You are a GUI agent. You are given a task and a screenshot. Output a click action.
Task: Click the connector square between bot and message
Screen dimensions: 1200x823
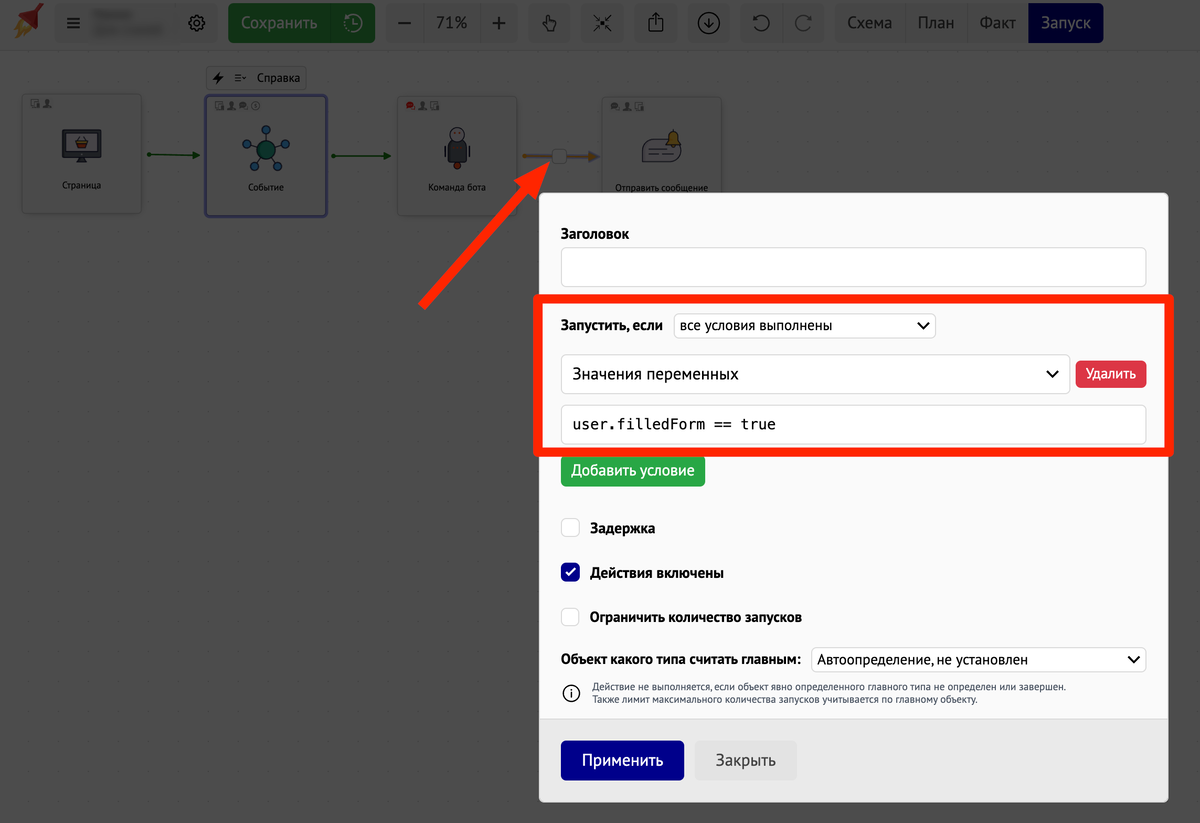coord(560,156)
